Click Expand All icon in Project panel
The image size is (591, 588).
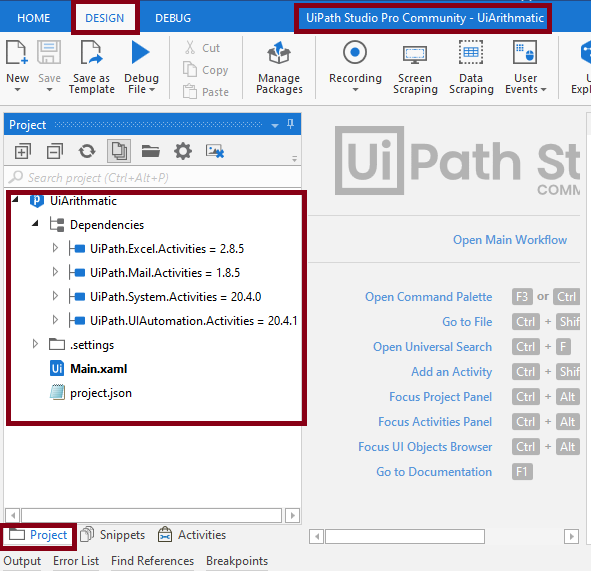click(23, 152)
